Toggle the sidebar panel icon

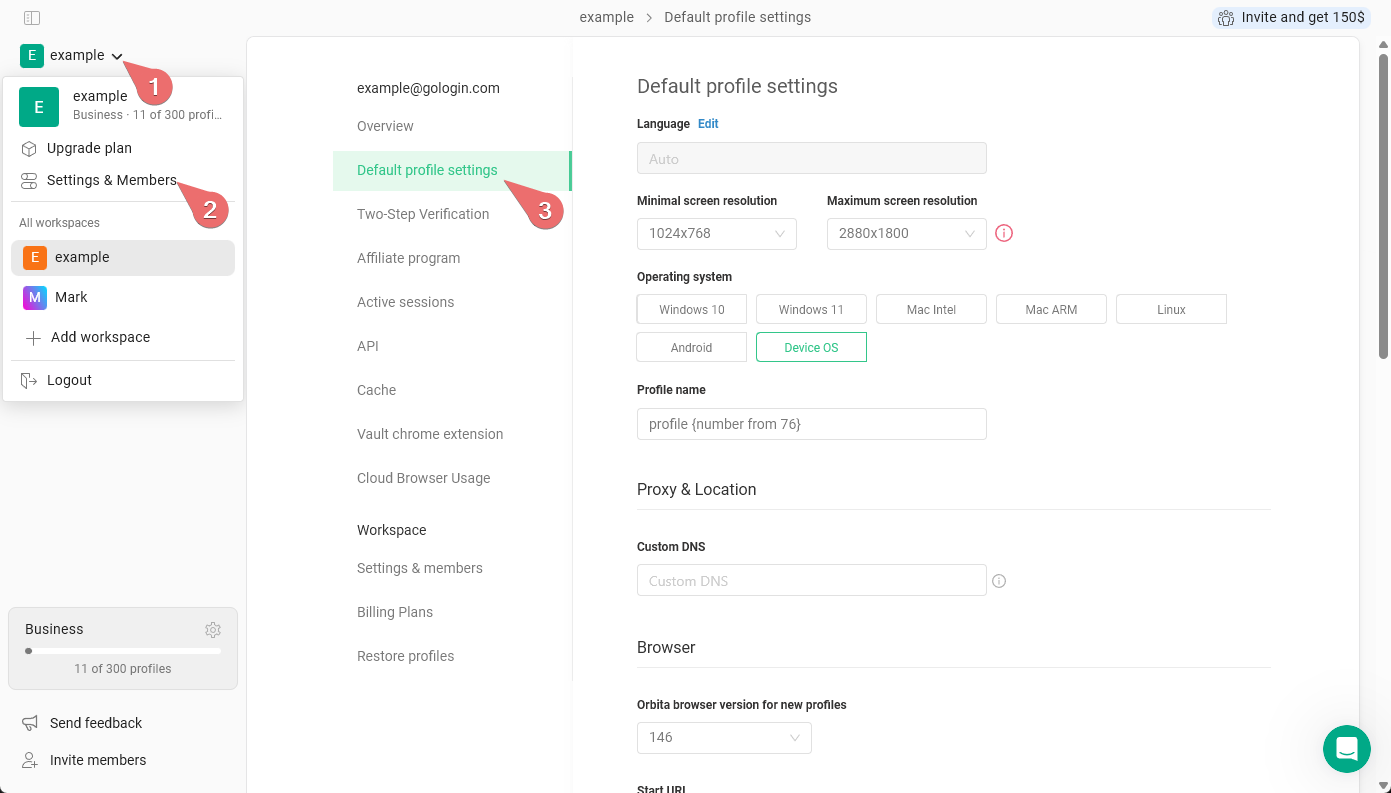click(32, 18)
